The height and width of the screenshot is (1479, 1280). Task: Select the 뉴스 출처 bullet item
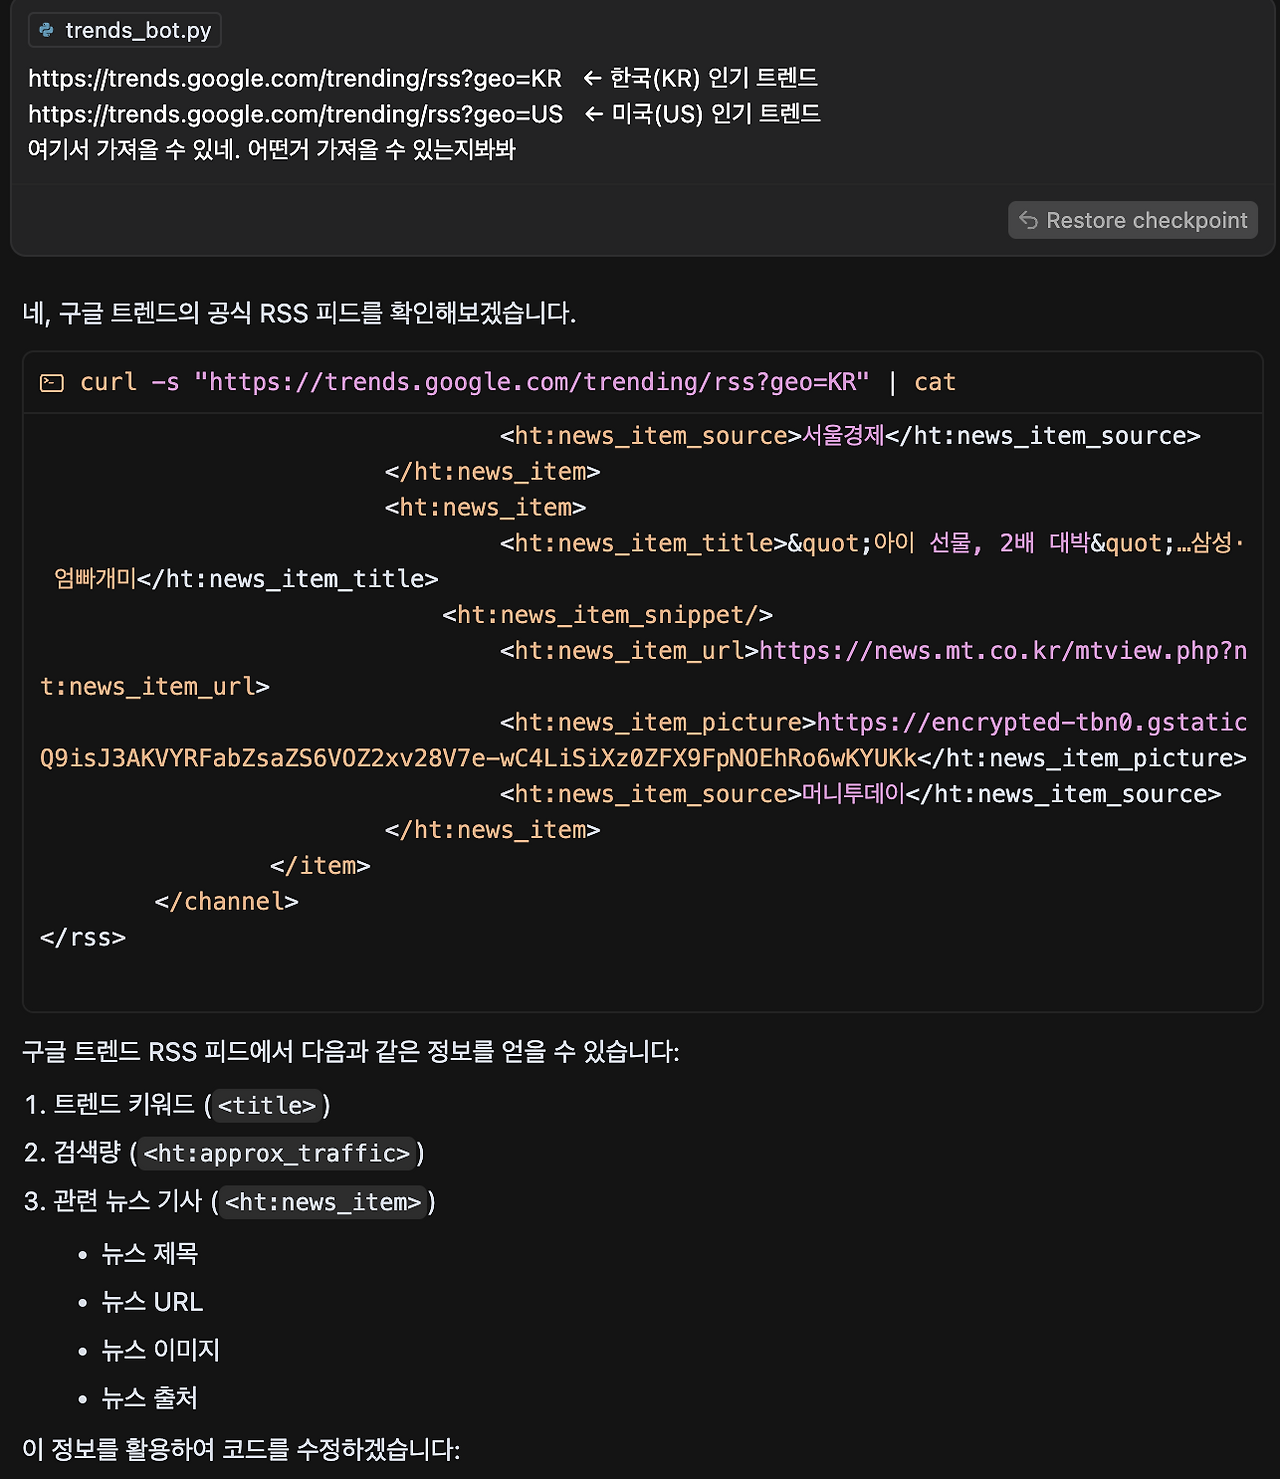150,1398
